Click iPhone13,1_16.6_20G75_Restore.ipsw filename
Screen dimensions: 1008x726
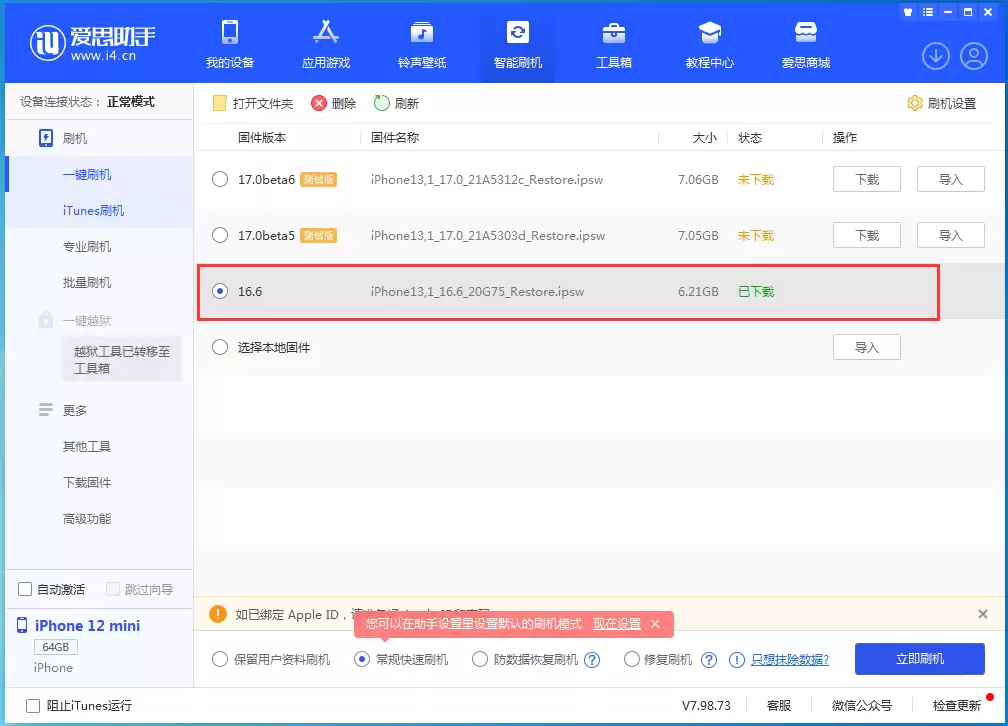477,291
